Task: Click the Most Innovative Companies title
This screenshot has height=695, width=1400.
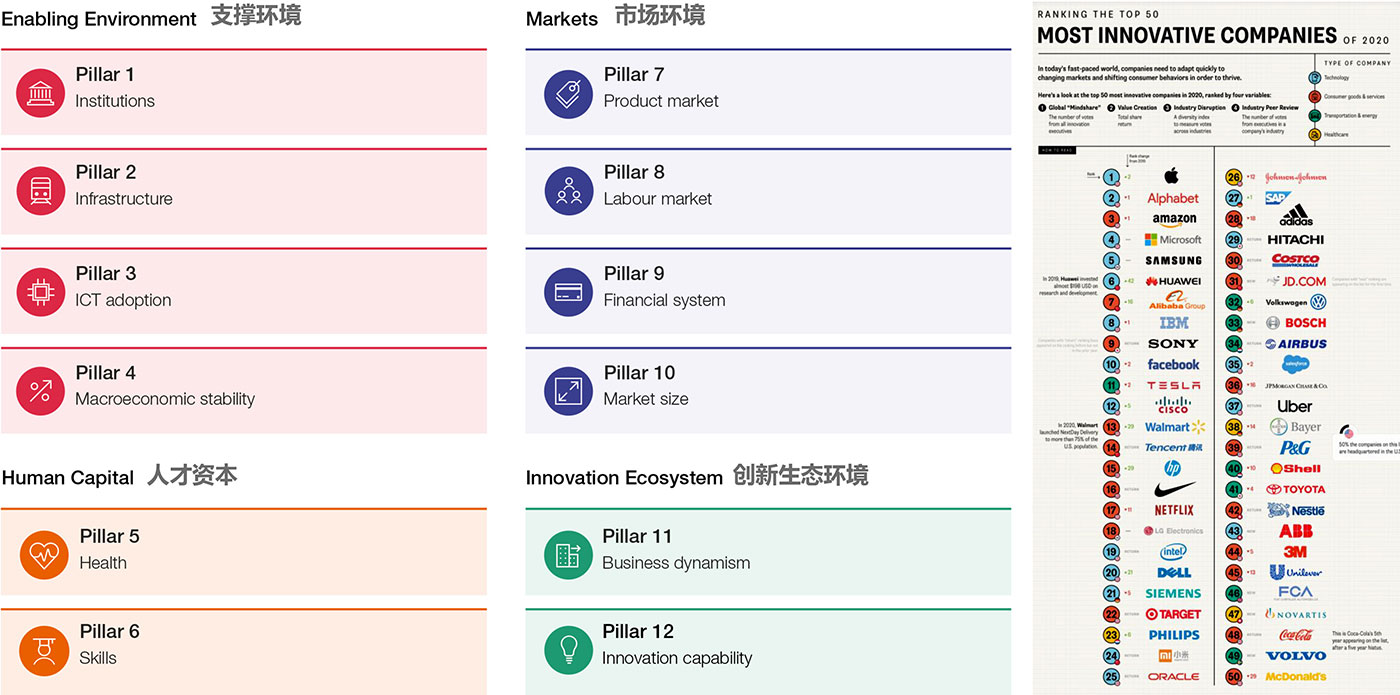Action: click(1187, 37)
